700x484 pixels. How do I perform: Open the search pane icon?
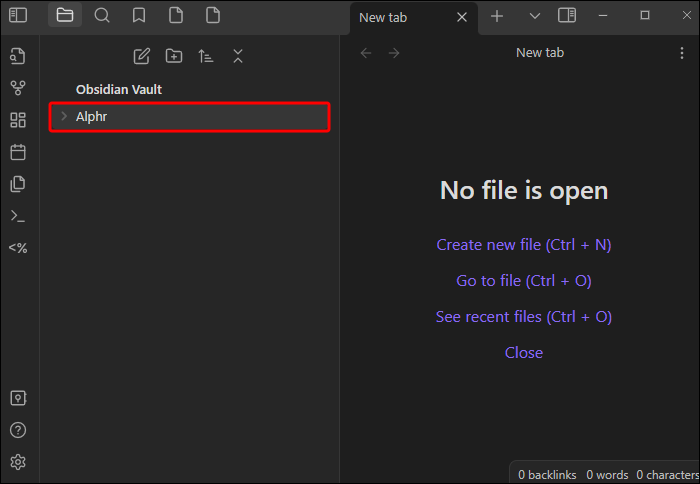tap(102, 15)
